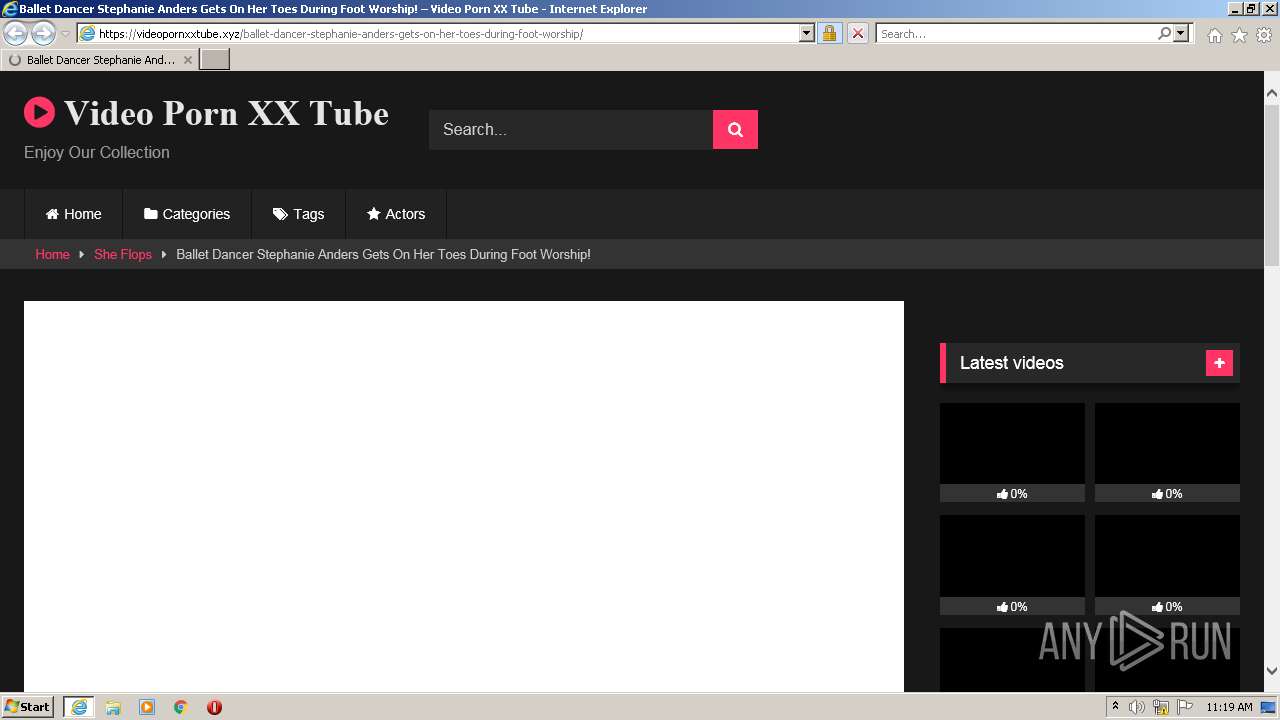This screenshot has width=1280, height=720.
Task: Open the Action Center flag icon
Action: pos(1185,707)
